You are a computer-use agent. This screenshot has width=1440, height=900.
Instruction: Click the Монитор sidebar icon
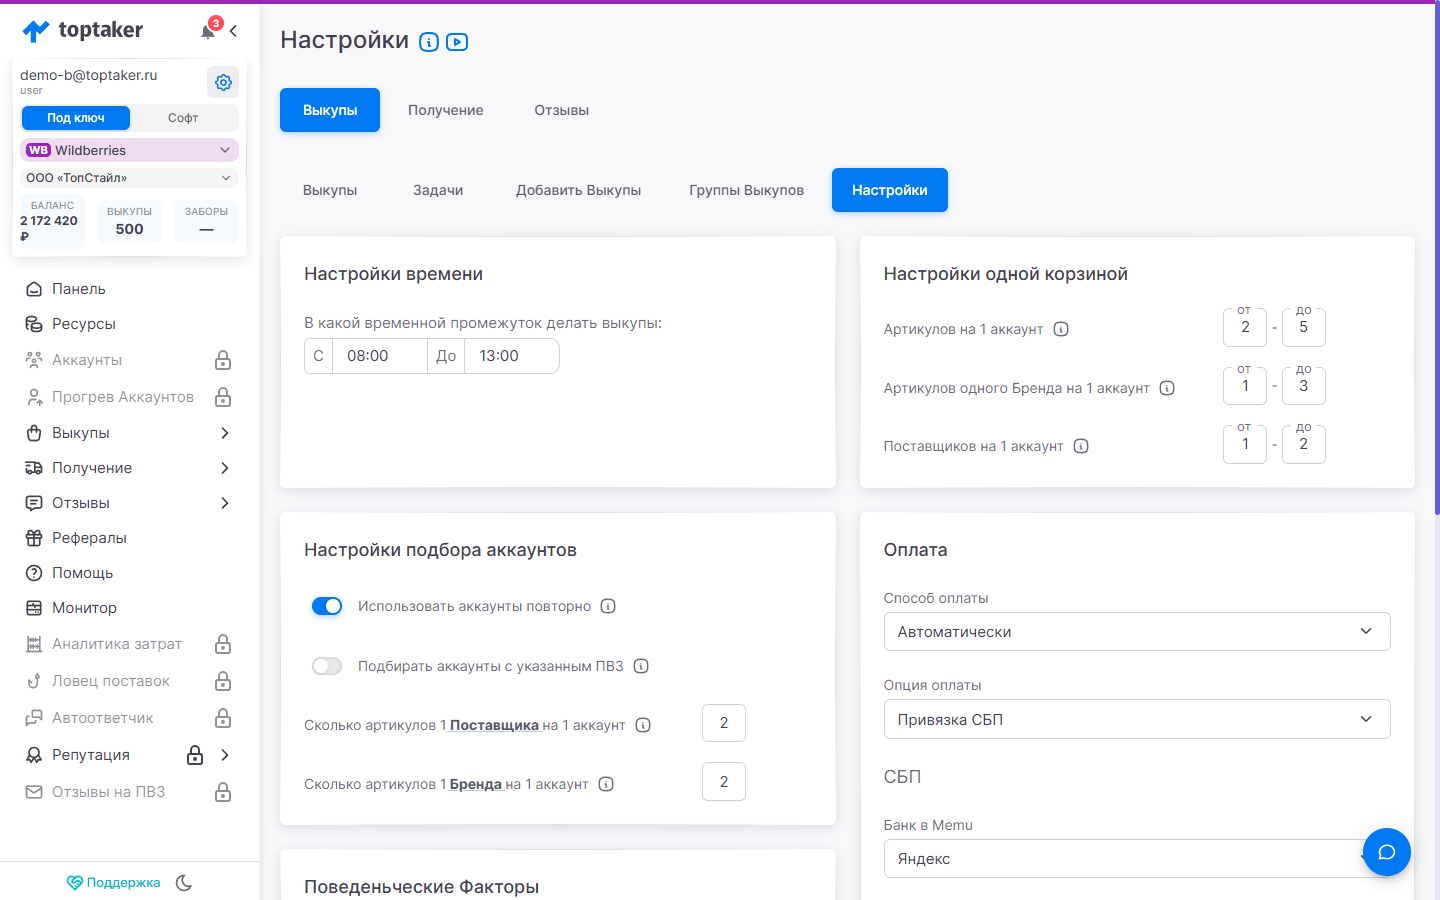click(34, 608)
